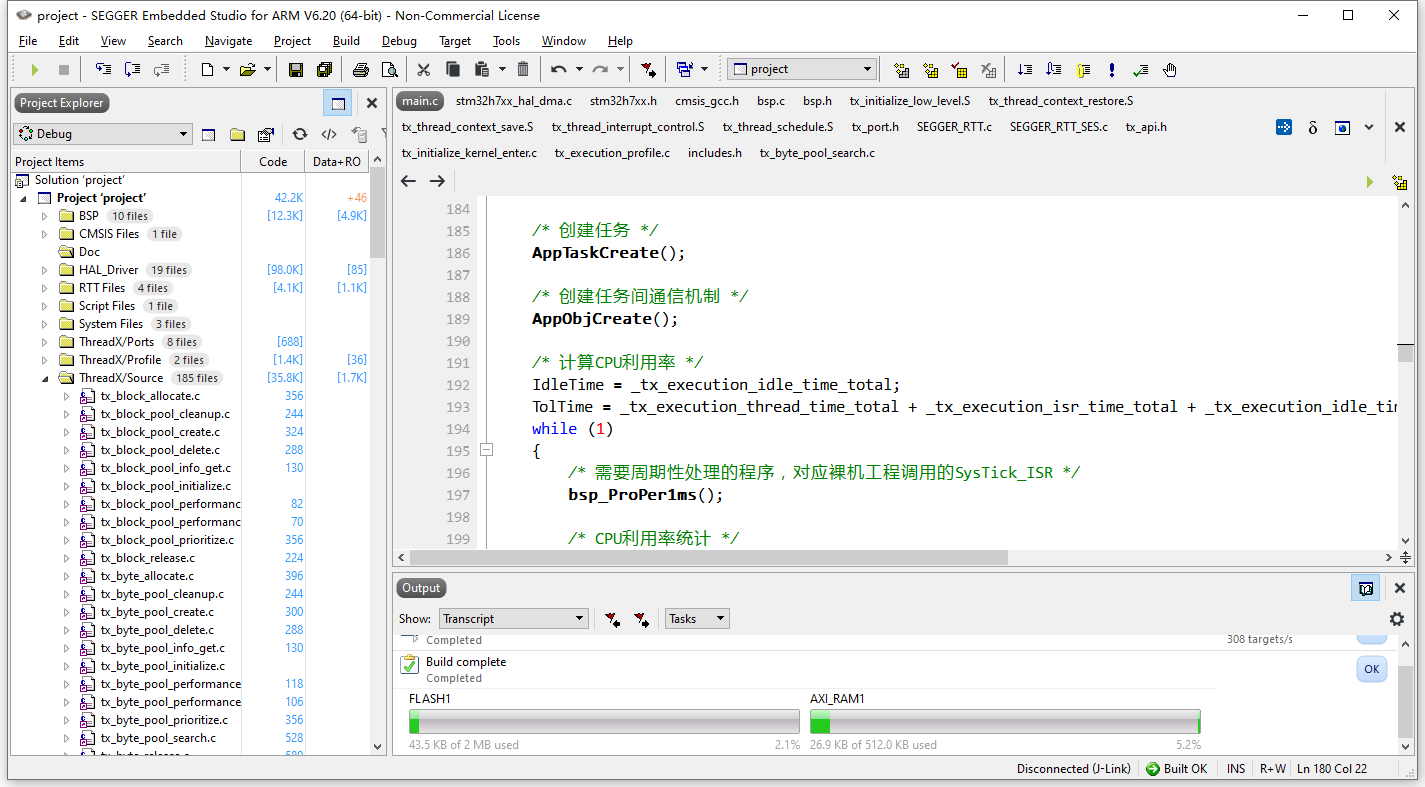Click the green run arrow above the editor
The height and width of the screenshot is (787, 1425).
1370,182
